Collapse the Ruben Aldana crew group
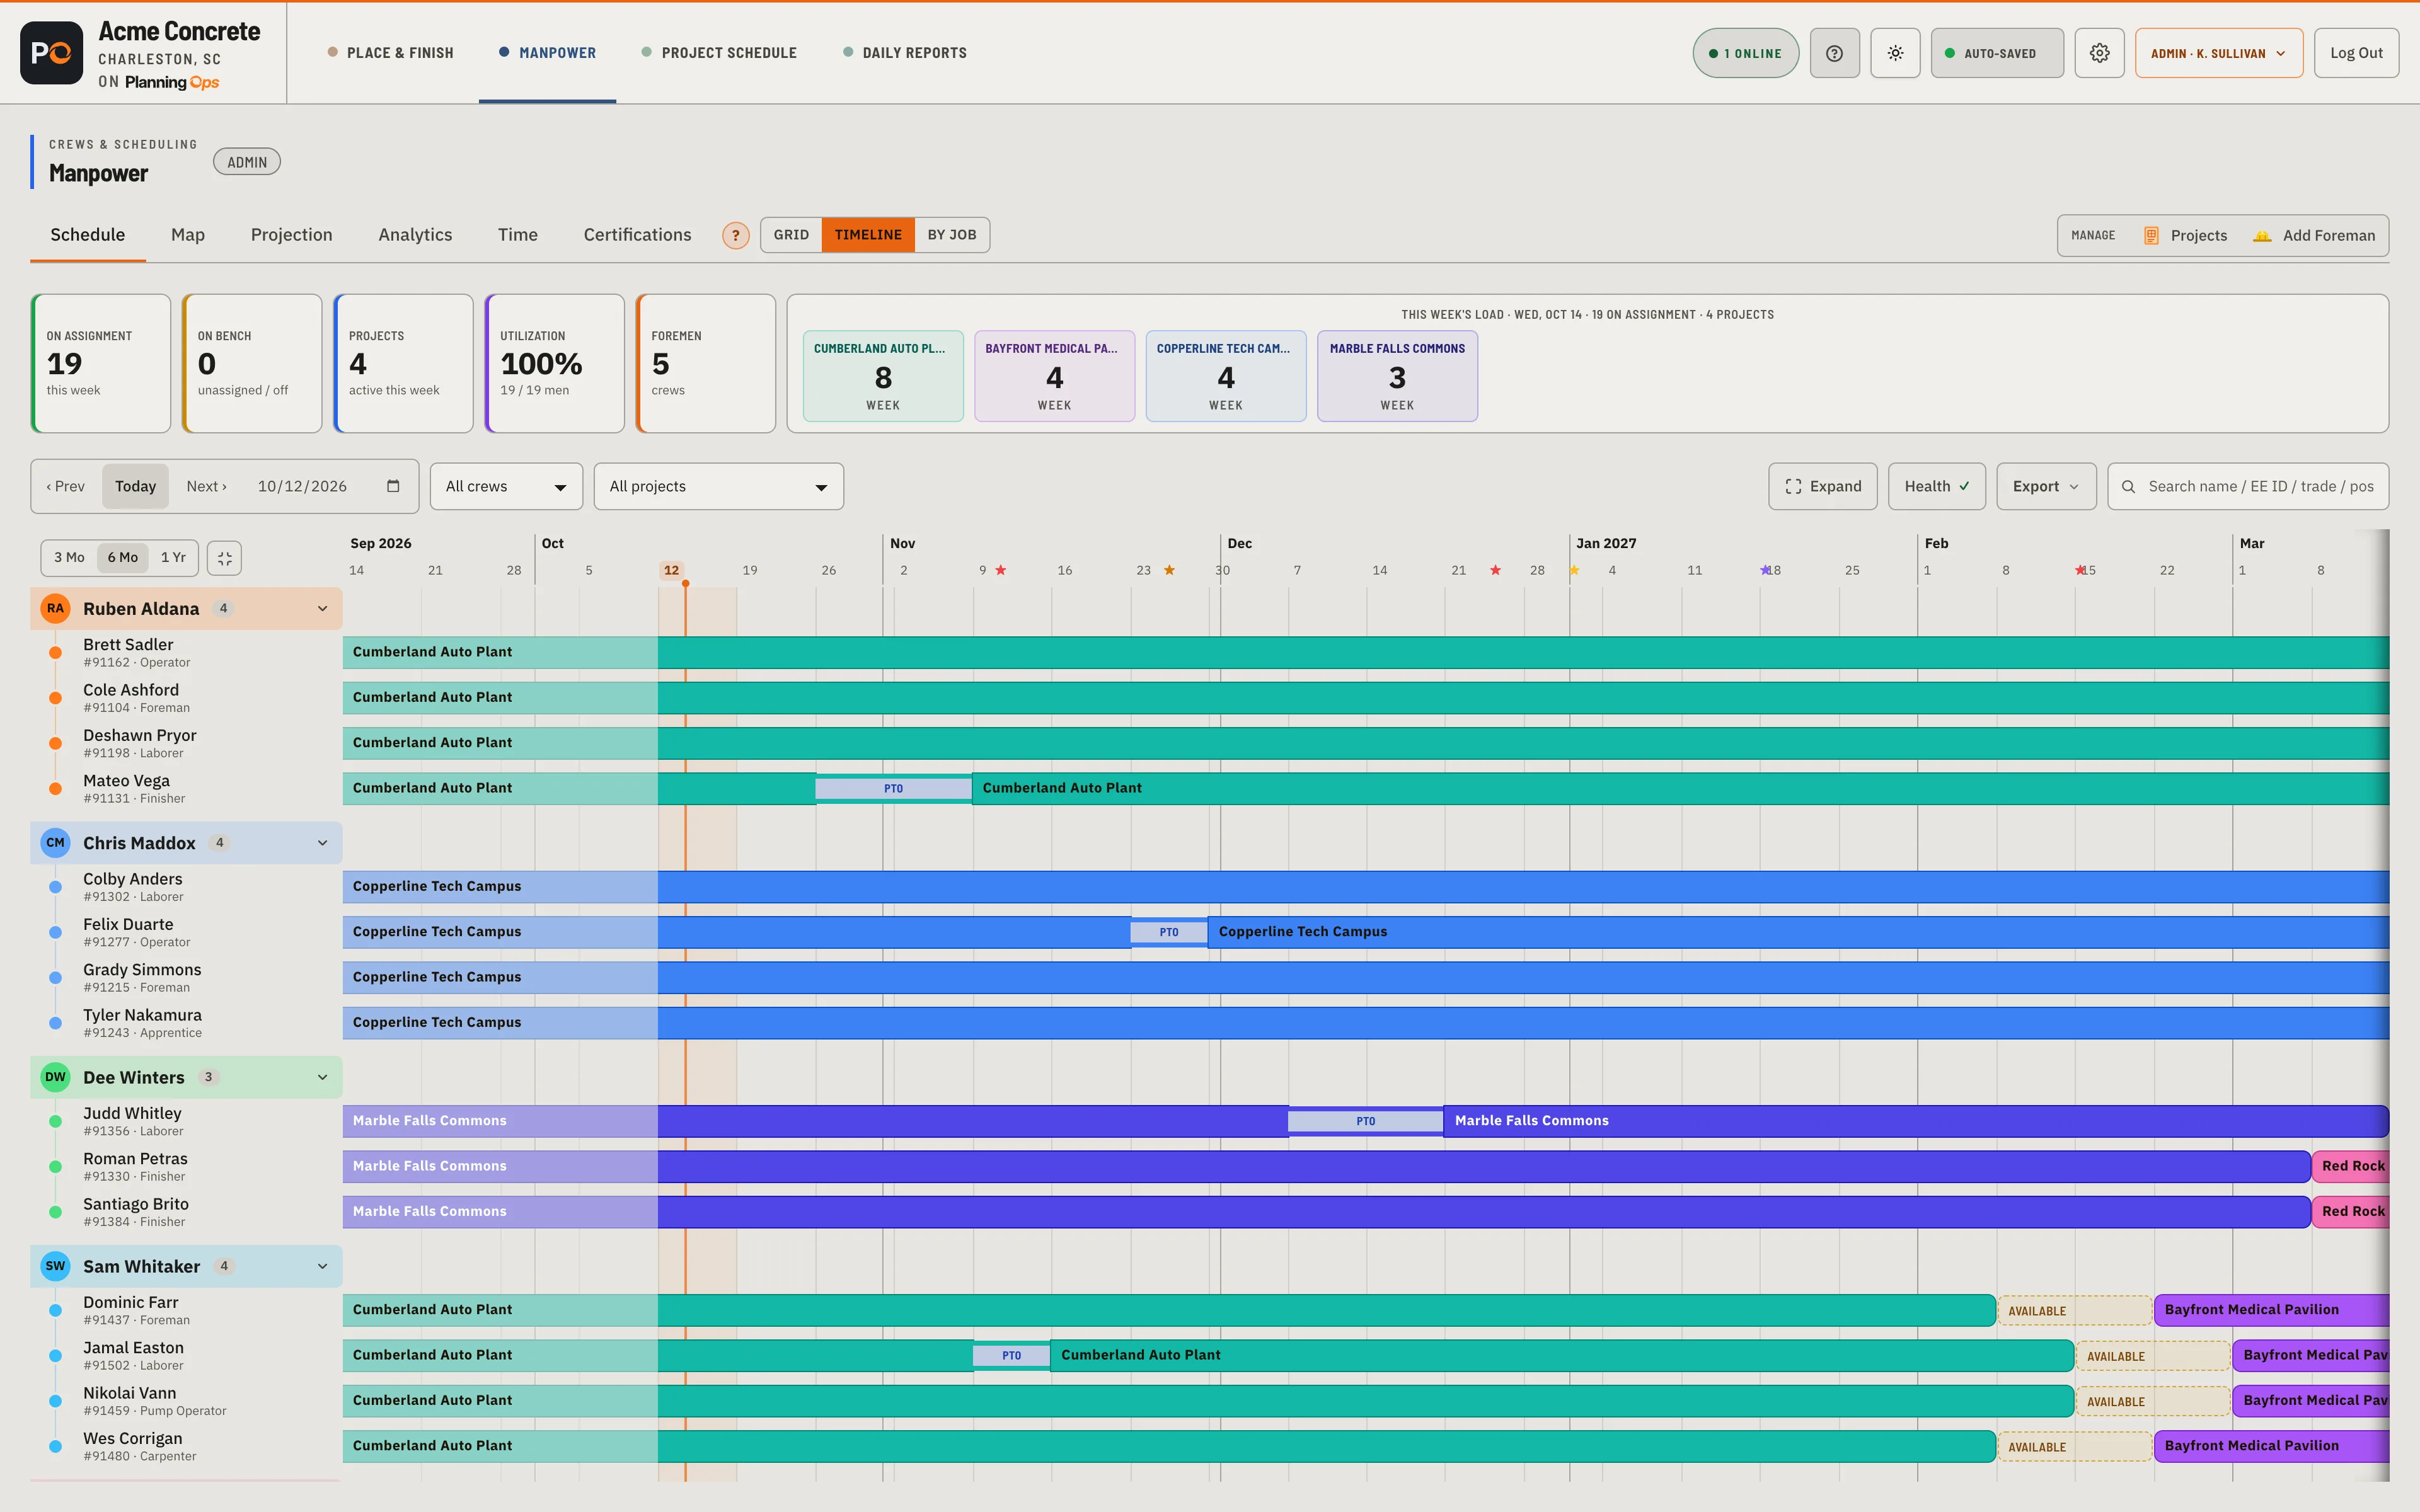This screenshot has width=2420, height=1512. click(322, 609)
